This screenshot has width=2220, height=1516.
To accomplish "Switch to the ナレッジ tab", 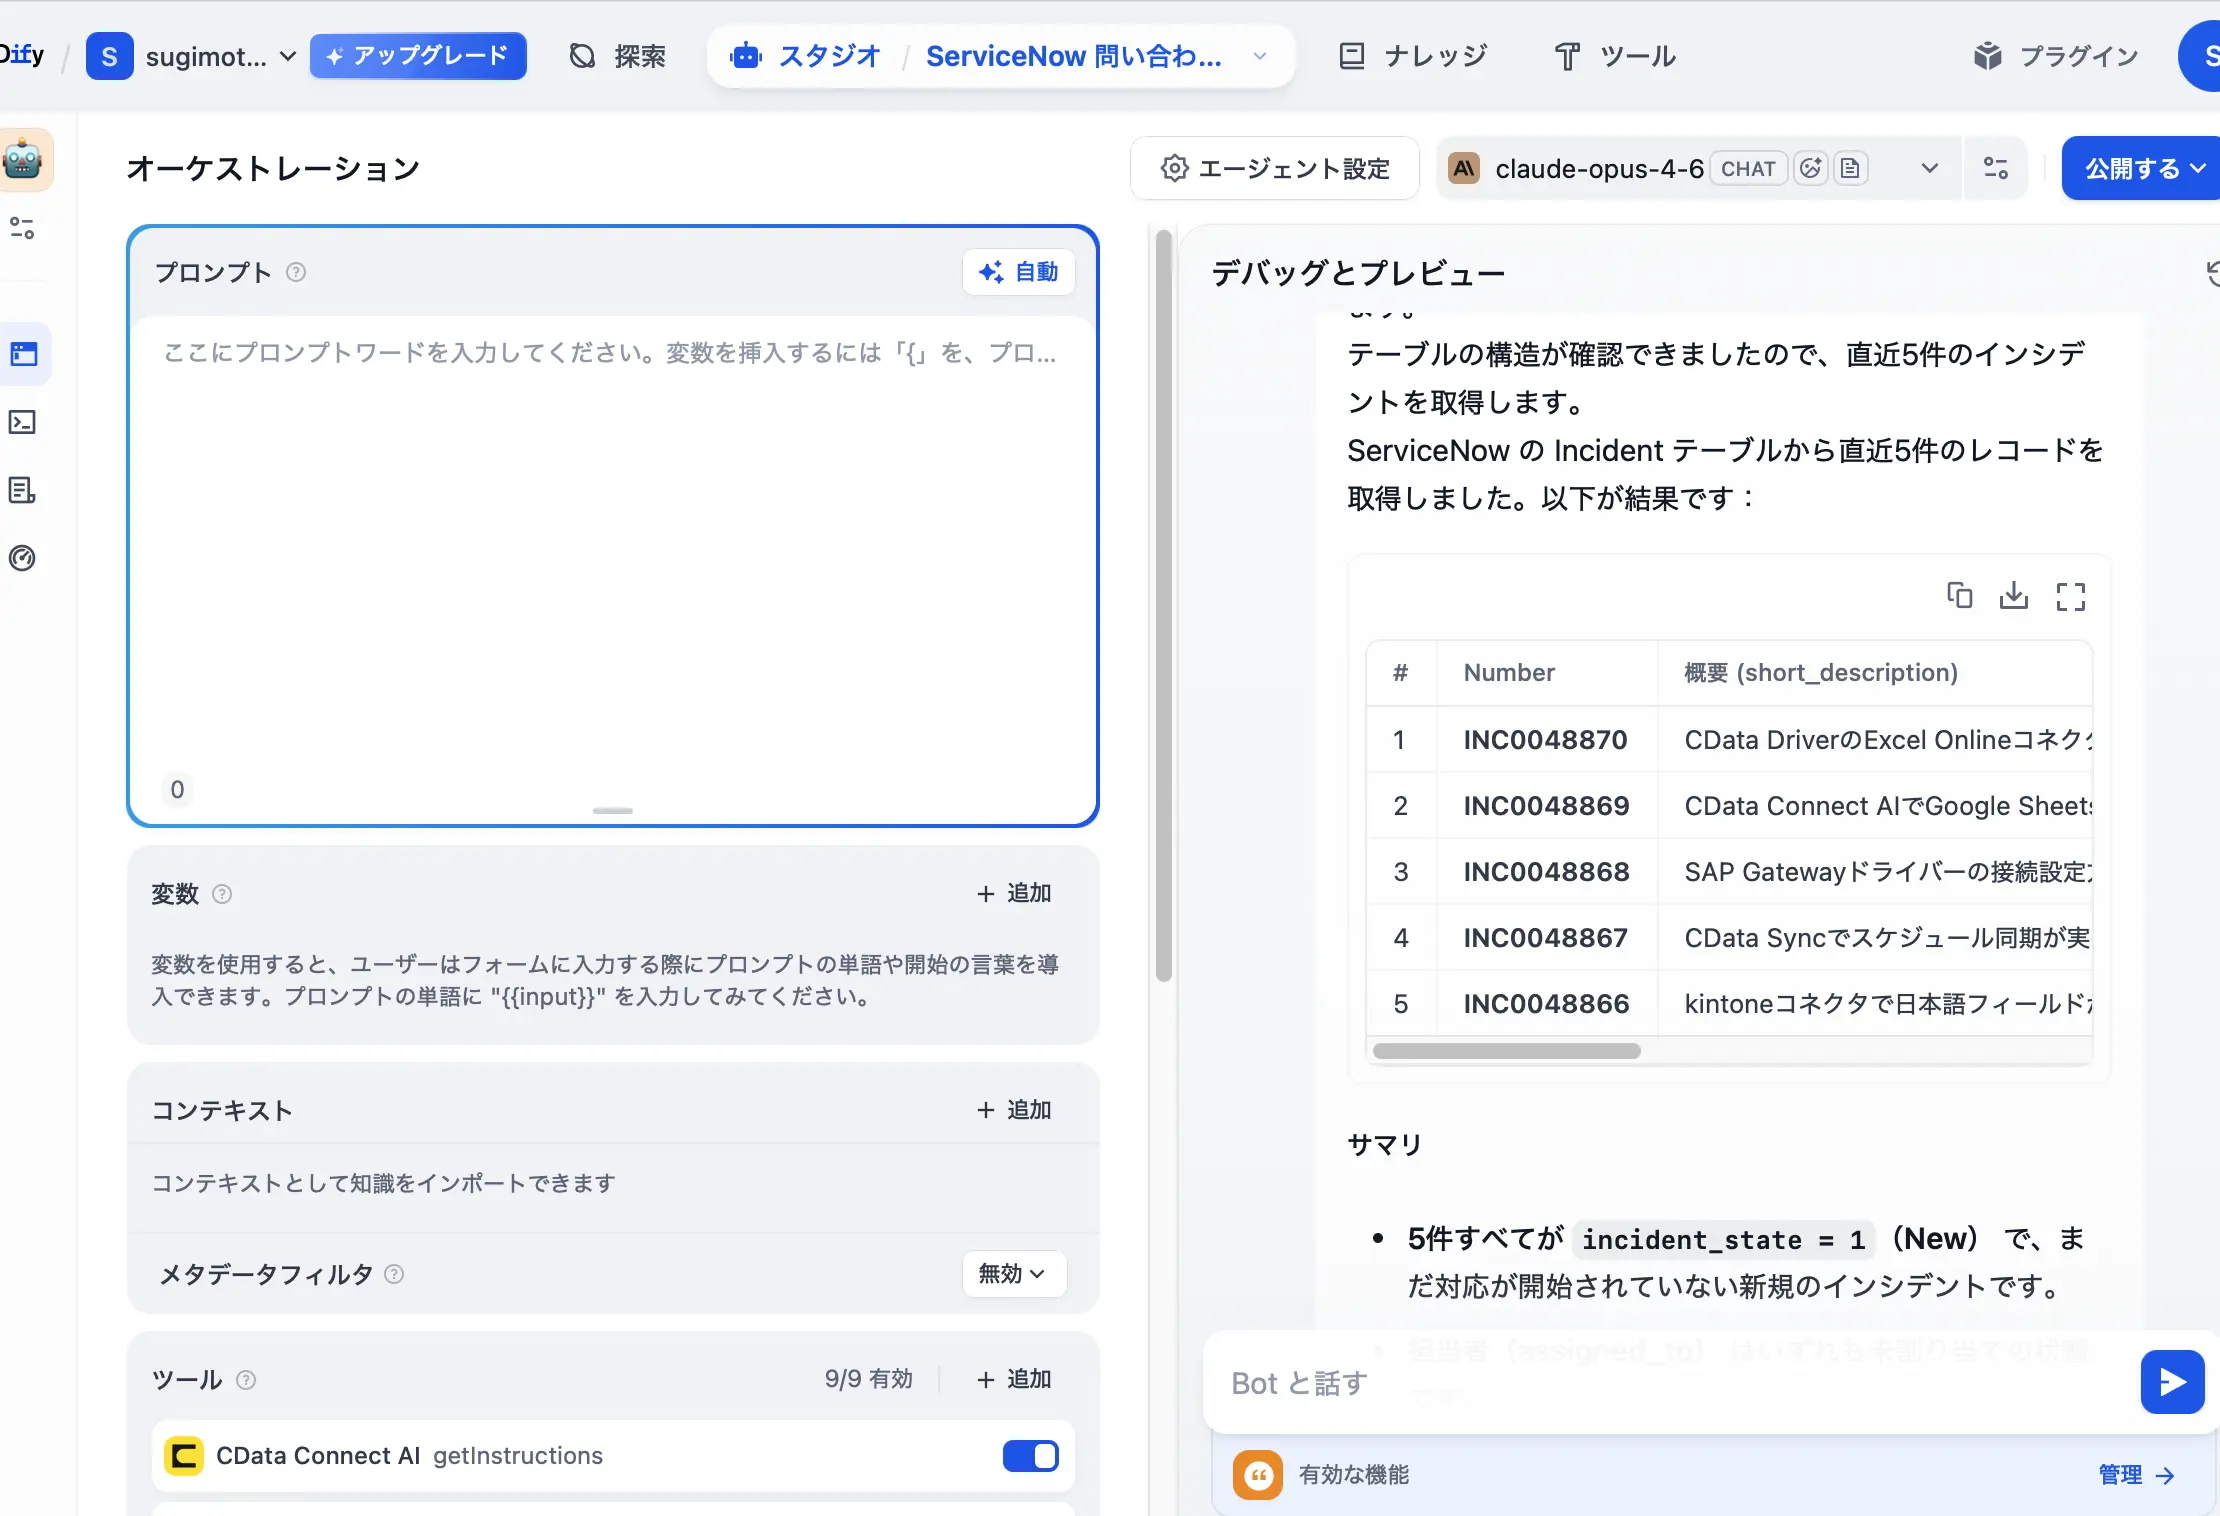I will [1413, 56].
